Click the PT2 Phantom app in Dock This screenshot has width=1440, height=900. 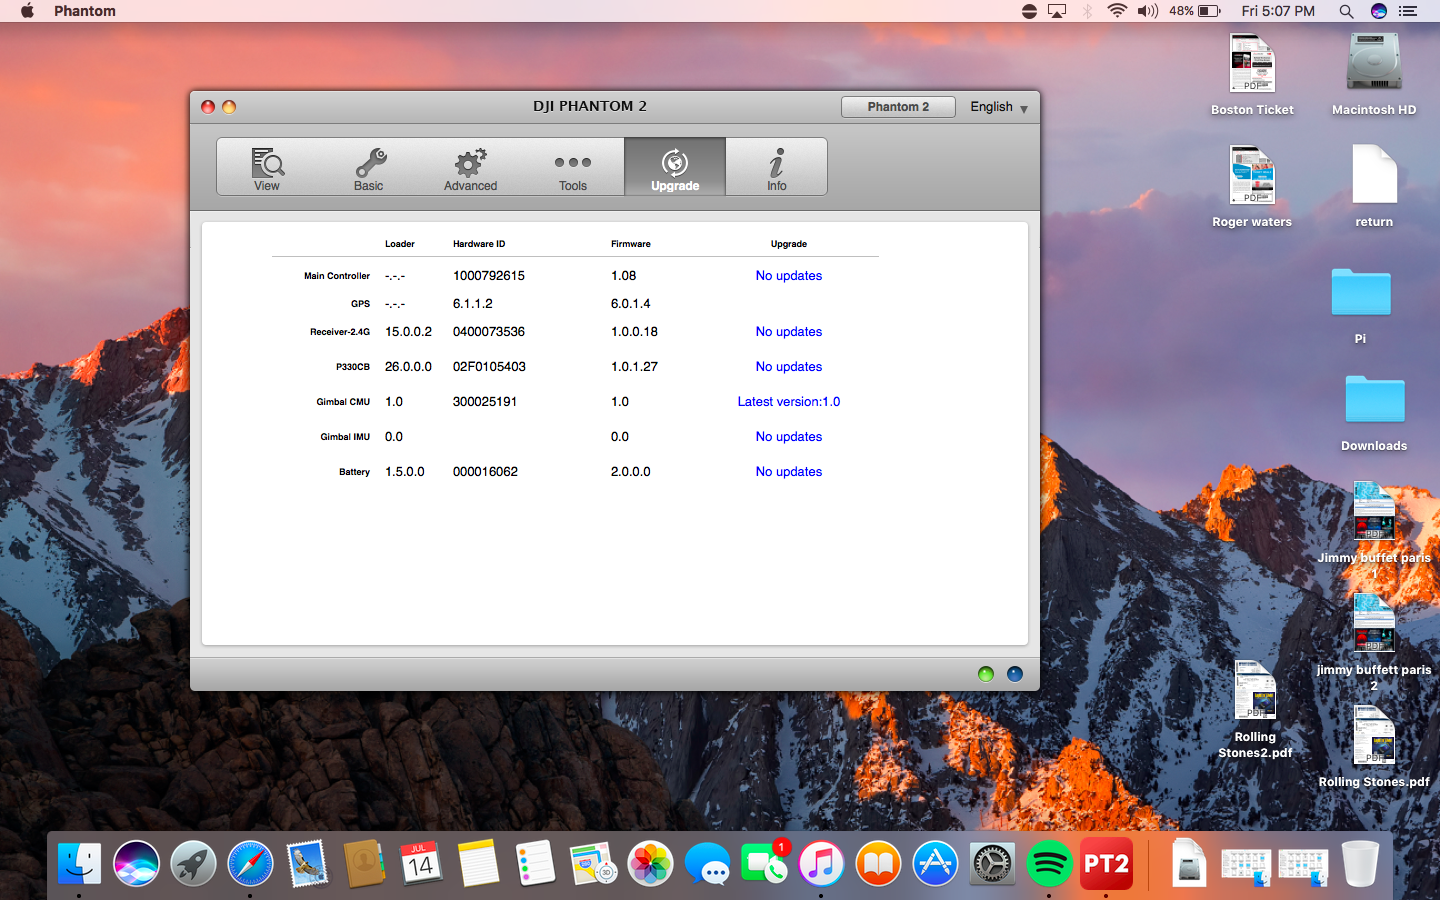coord(1106,863)
